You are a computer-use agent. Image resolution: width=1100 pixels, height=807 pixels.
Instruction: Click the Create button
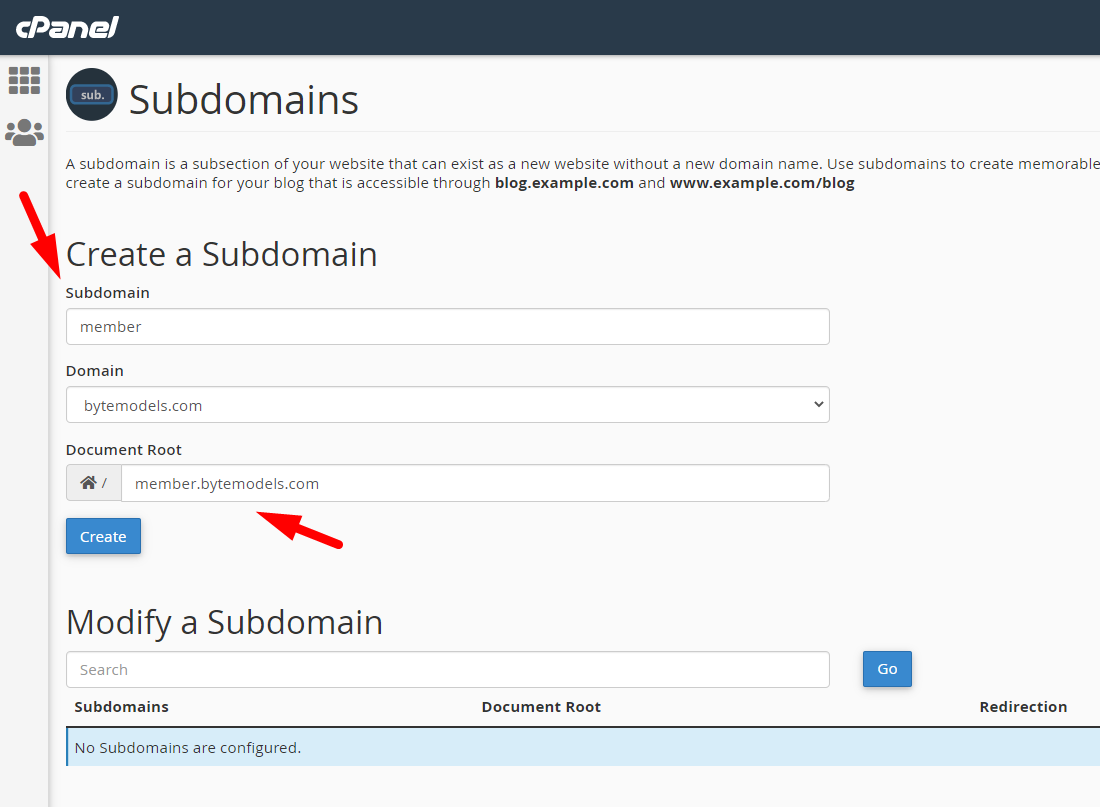pos(103,536)
